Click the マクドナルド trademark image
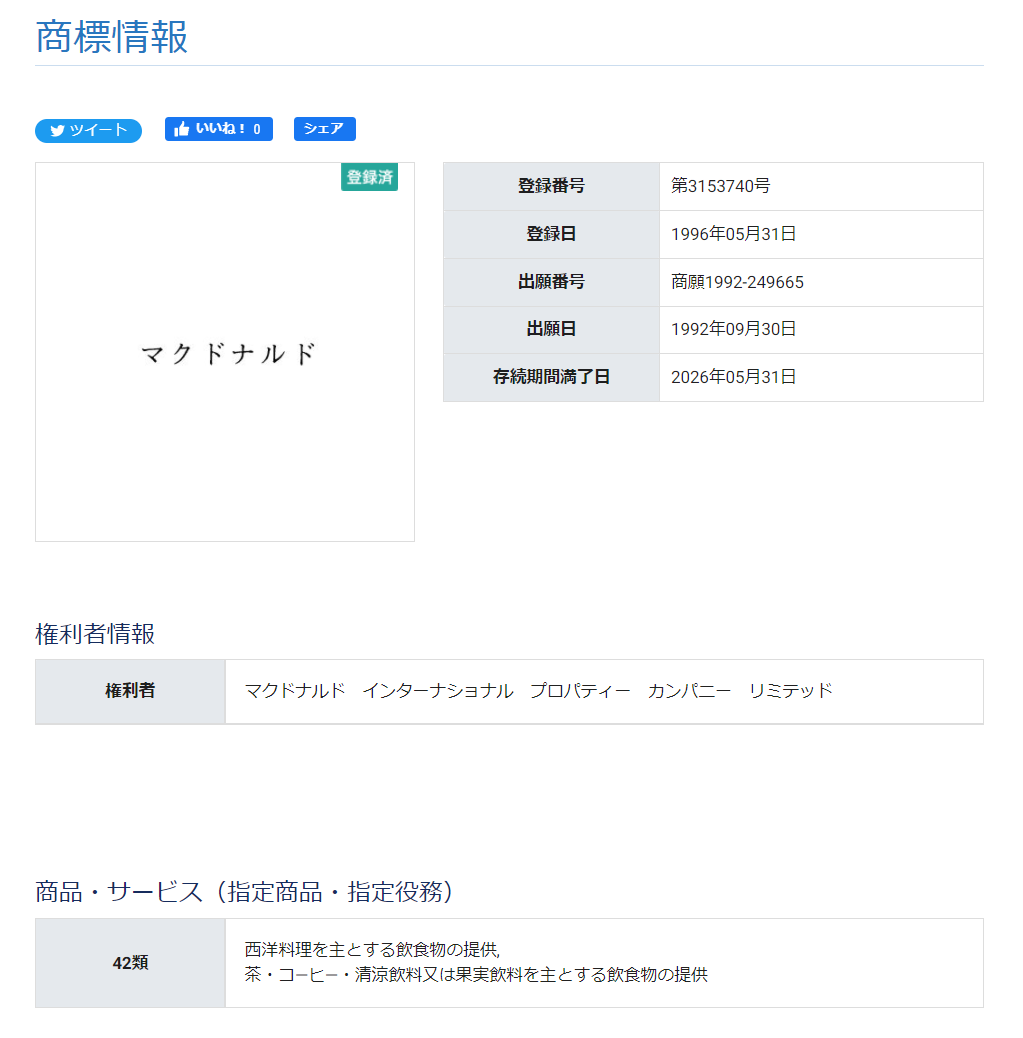This screenshot has width=1023, height=1038. click(225, 352)
